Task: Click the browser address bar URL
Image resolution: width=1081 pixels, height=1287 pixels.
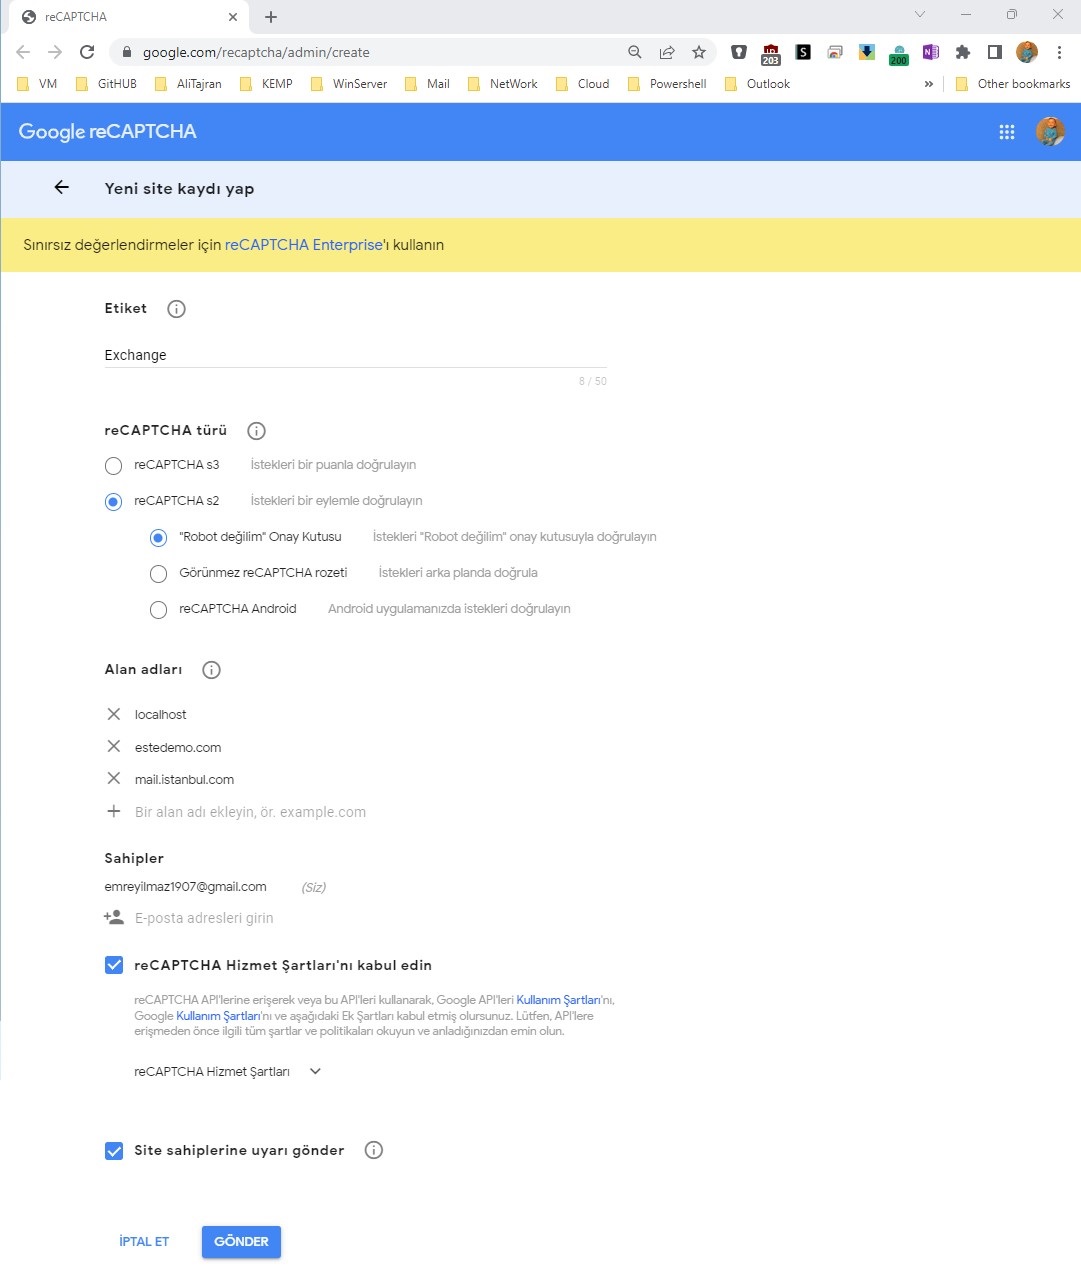Action: 256,52
